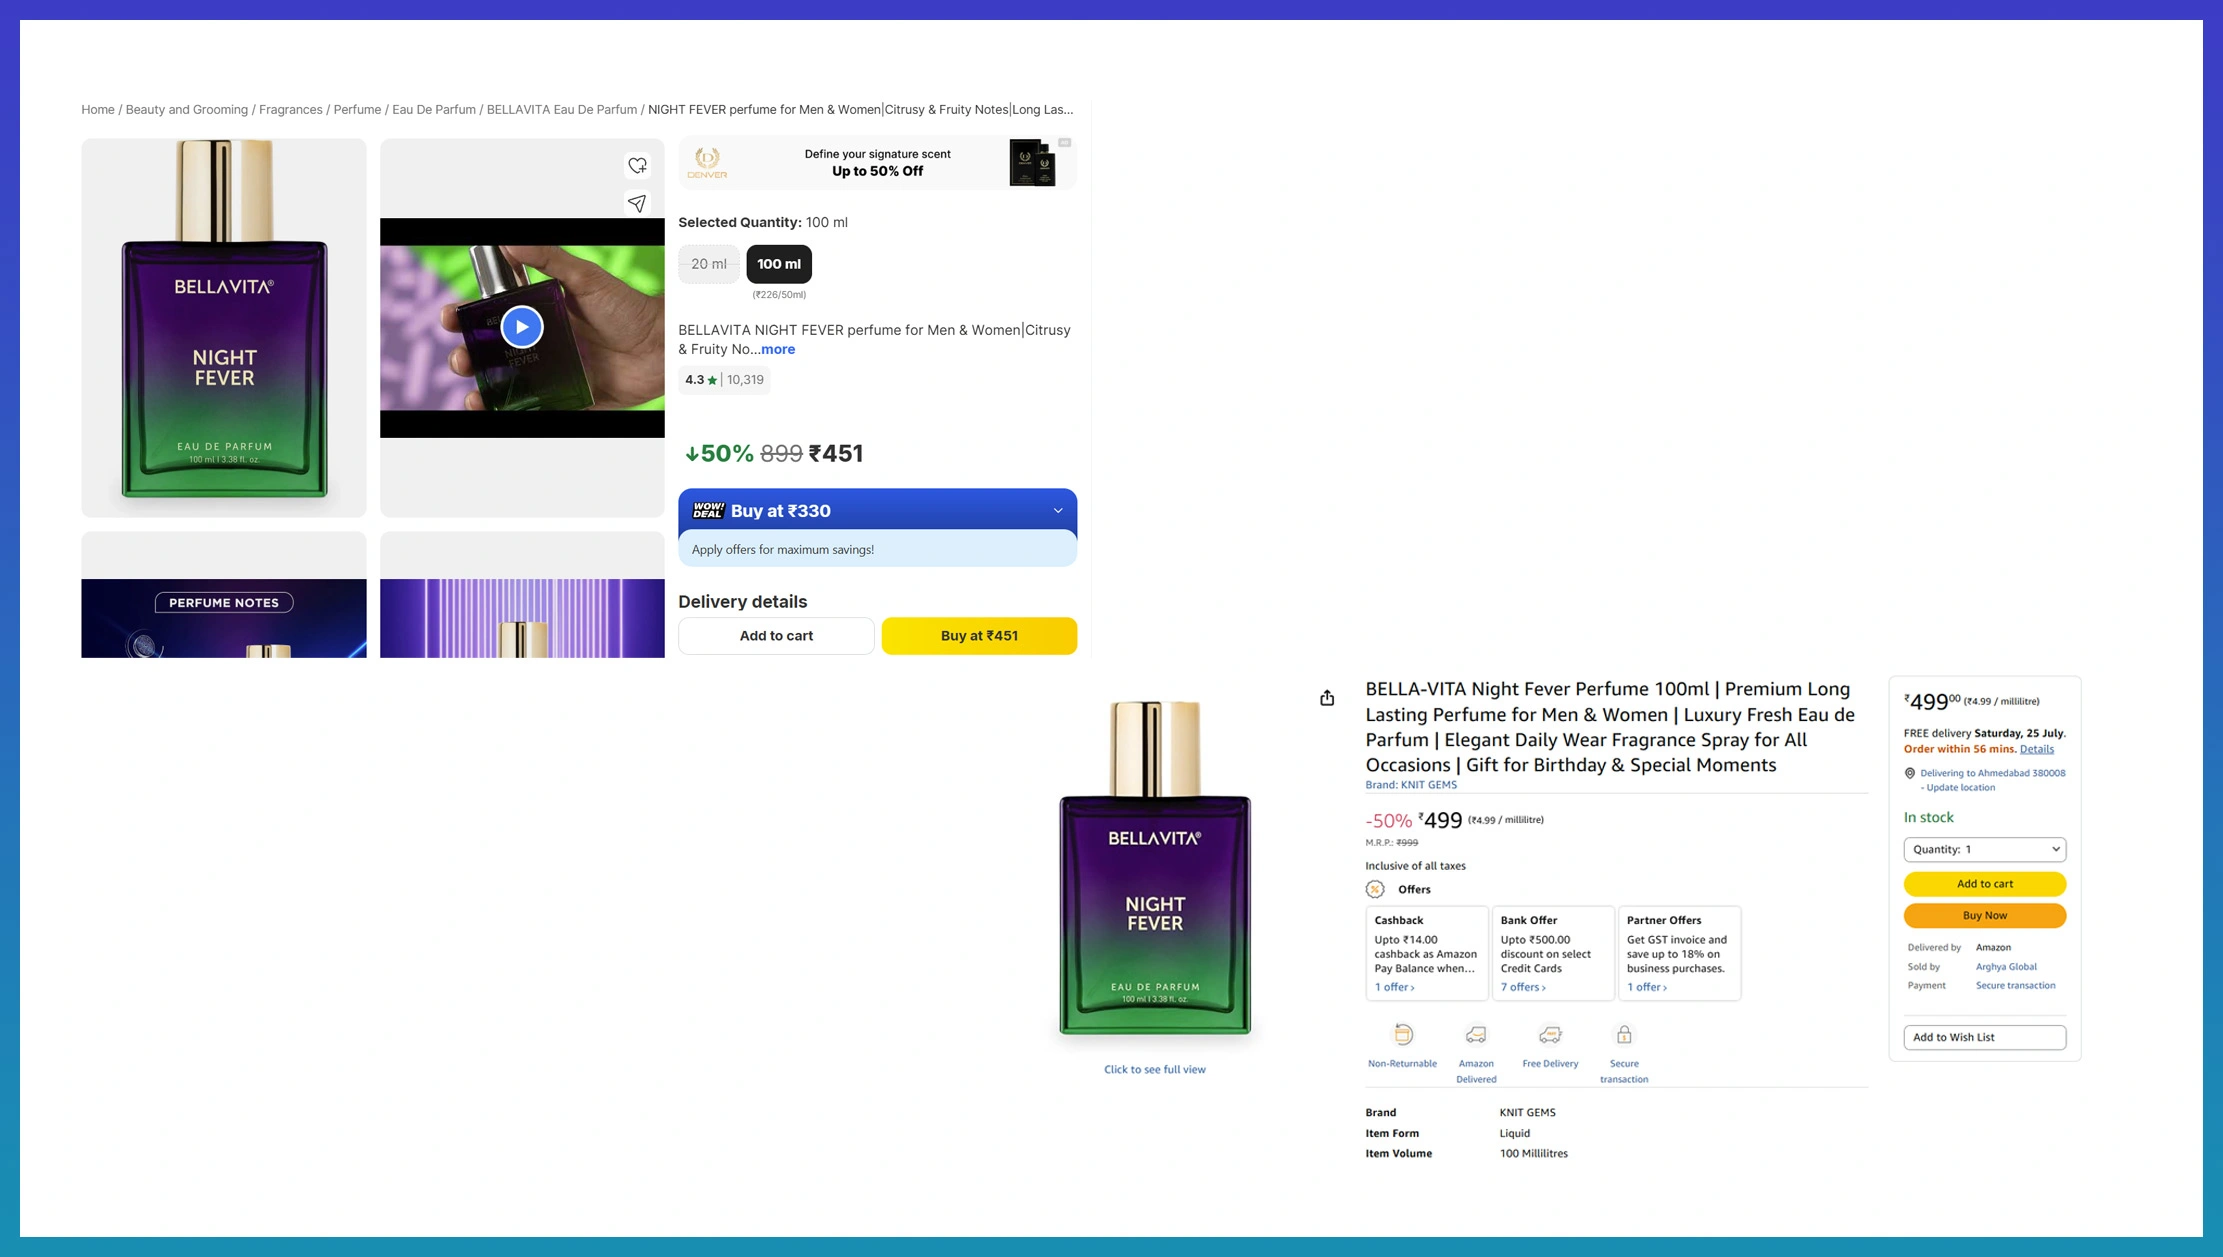2223x1257 pixels.
Task: Click the Denver brand logo in ad
Action: pyautogui.click(x=707, y=162)
